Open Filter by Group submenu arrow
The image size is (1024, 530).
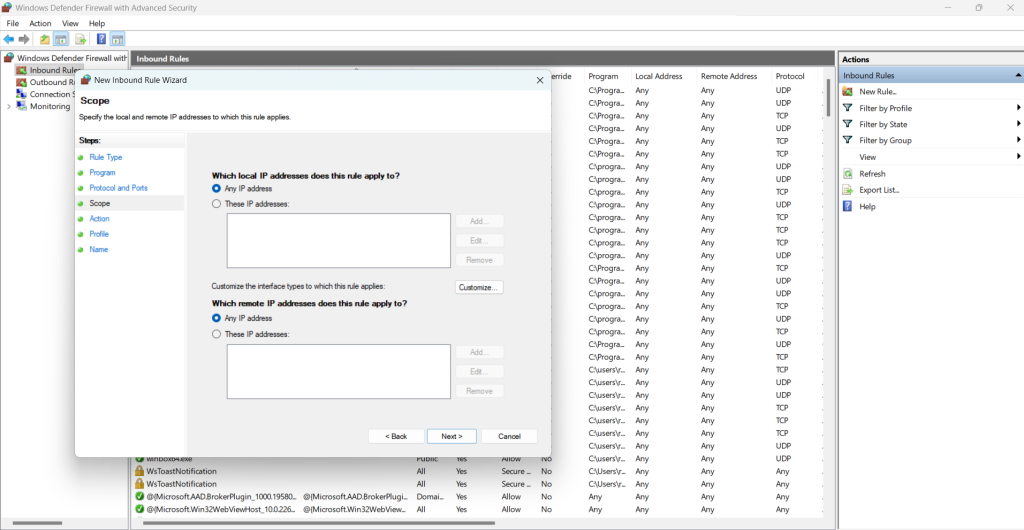click(1018, 140)
